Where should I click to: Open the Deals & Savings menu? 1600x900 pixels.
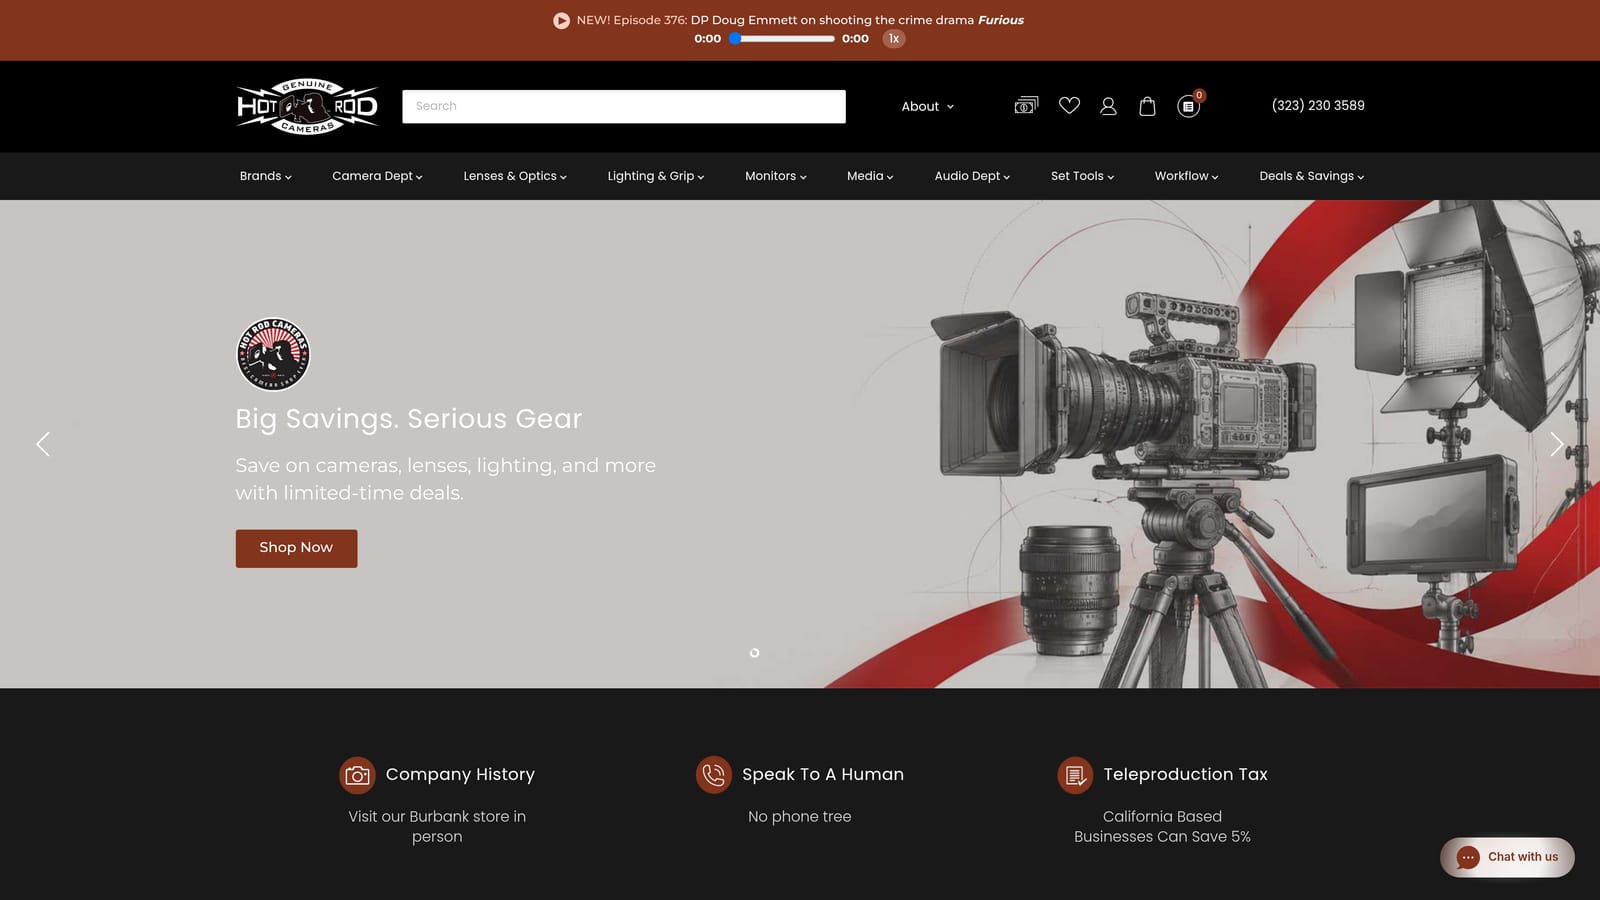[x=1311, y=176]
